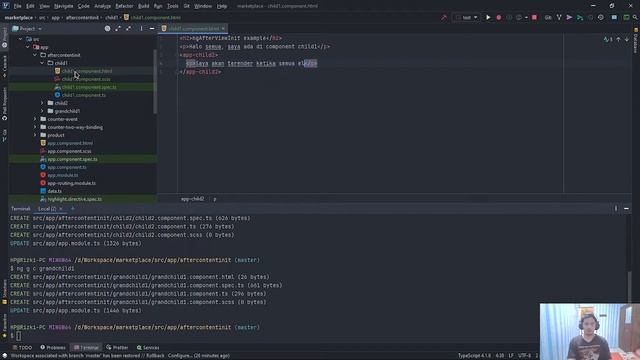
Task: Add a new terminal session tab
Action: [x=73, y=209]
